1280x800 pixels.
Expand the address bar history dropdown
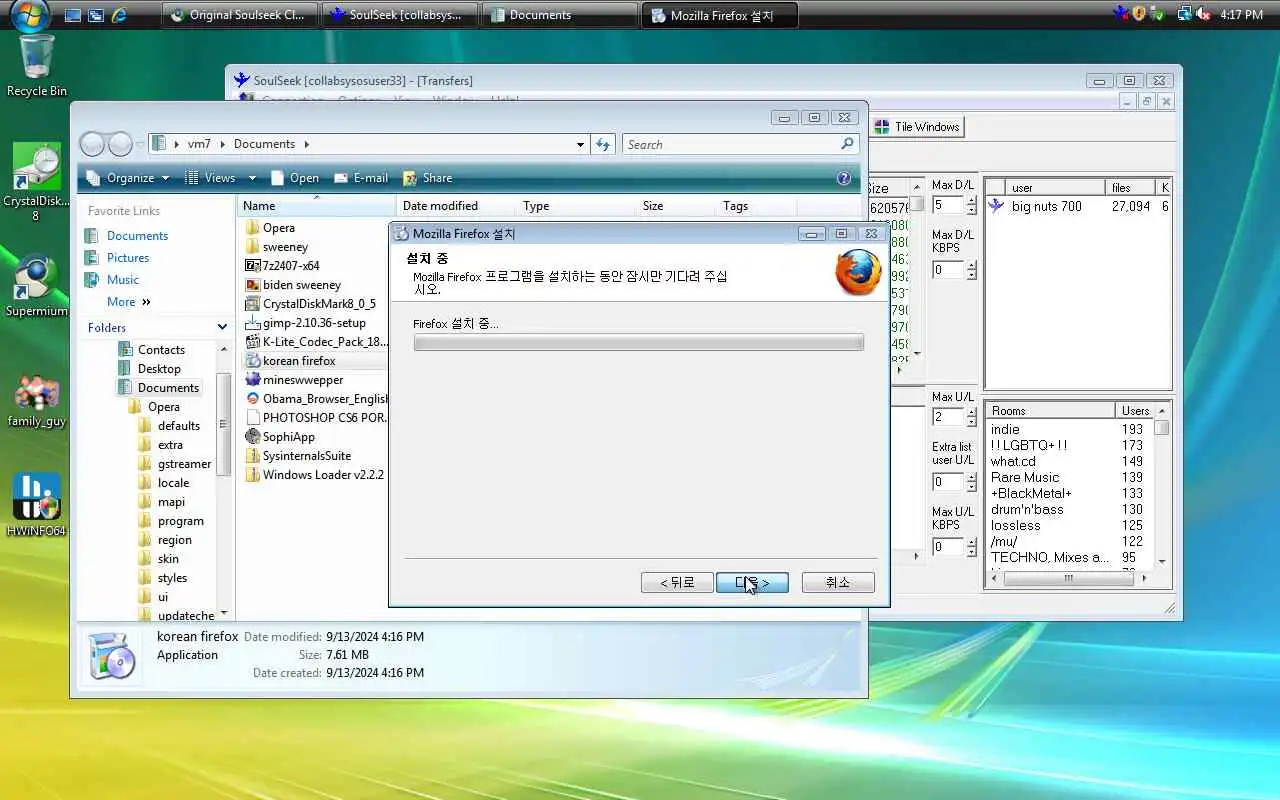point(580,144)
